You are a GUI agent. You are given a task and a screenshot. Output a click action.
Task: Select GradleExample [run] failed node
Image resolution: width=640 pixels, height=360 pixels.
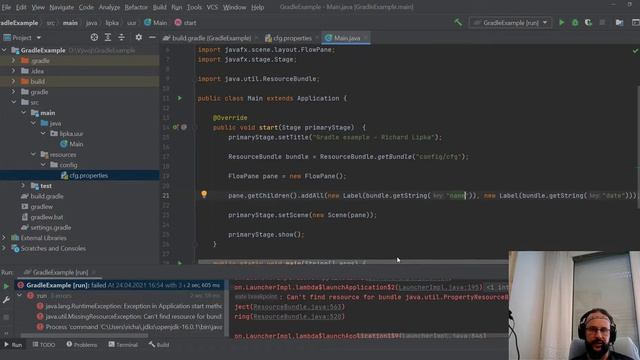tap(120, 285)
